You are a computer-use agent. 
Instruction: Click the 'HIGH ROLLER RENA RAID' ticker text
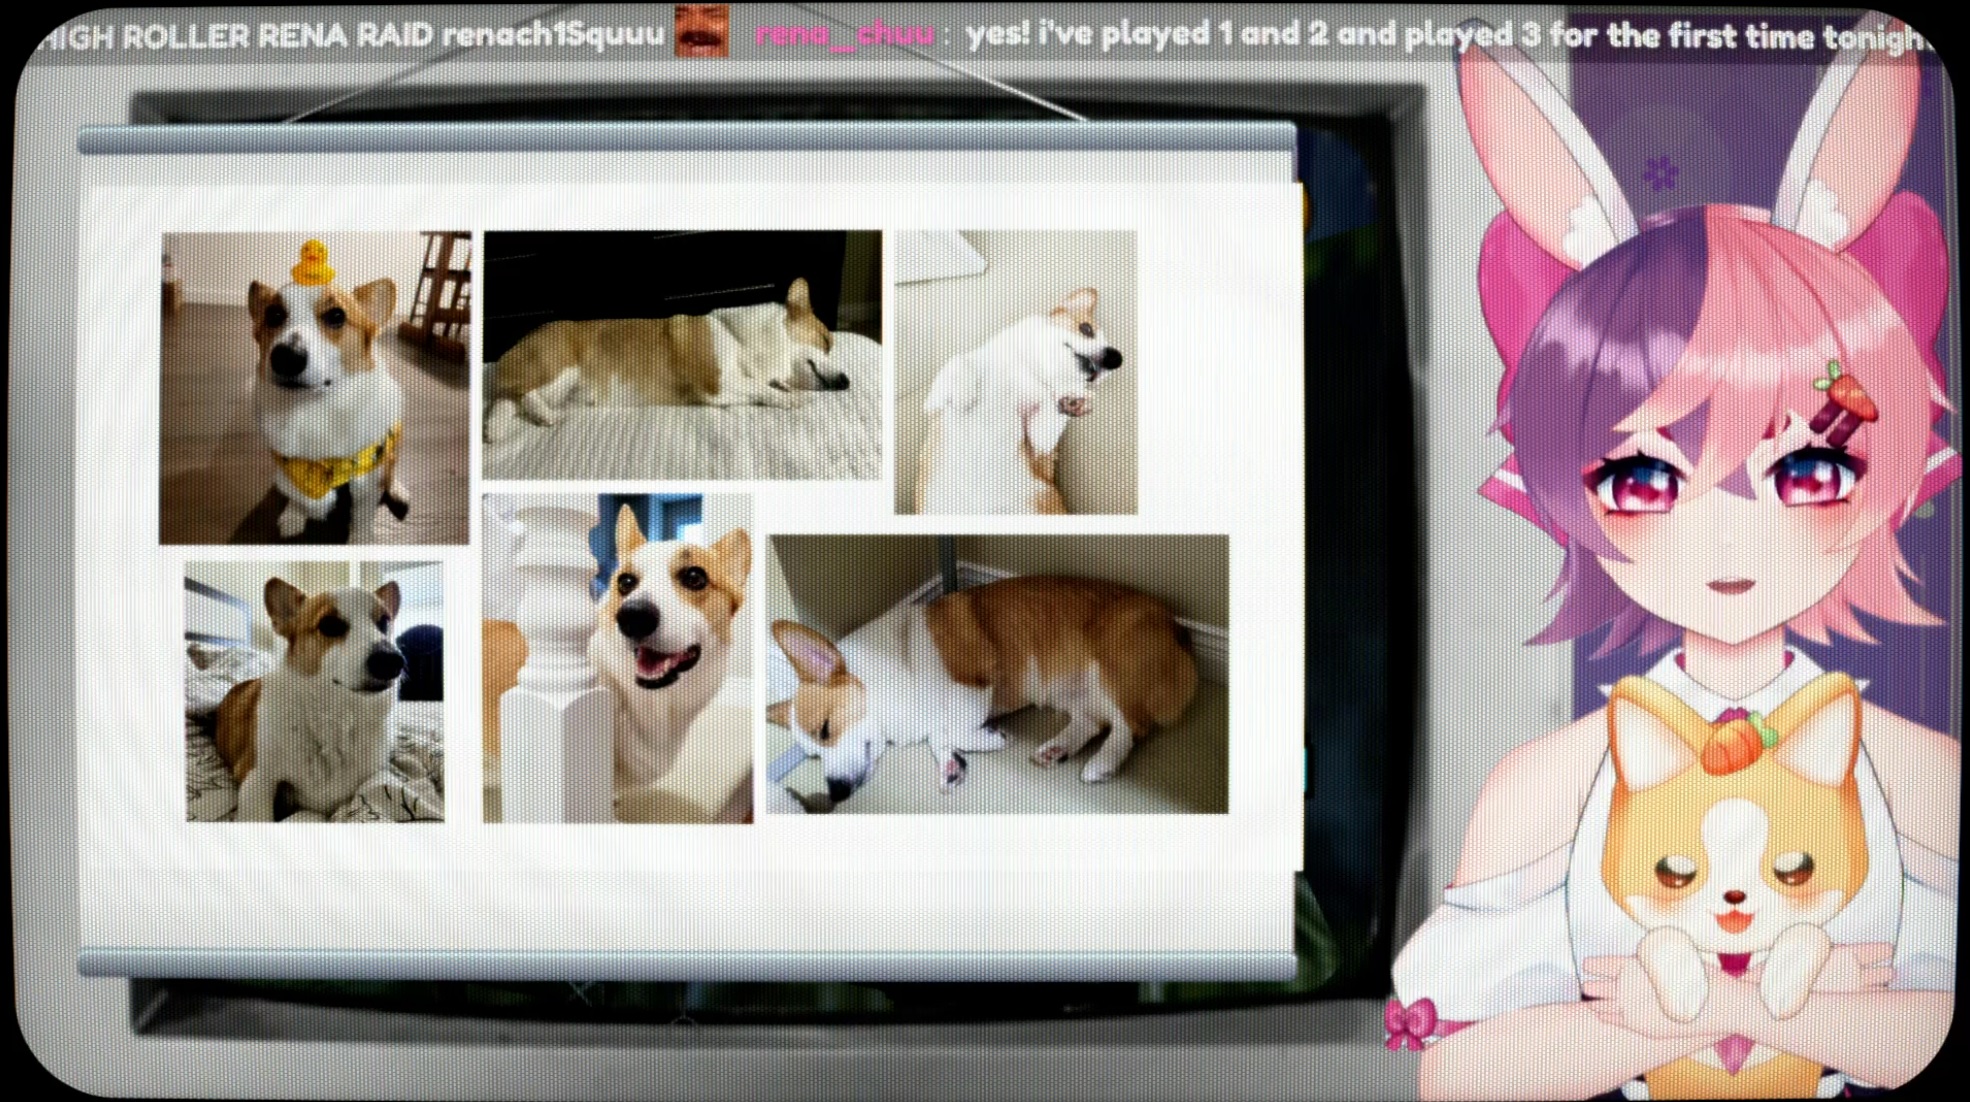pos(236,36)
